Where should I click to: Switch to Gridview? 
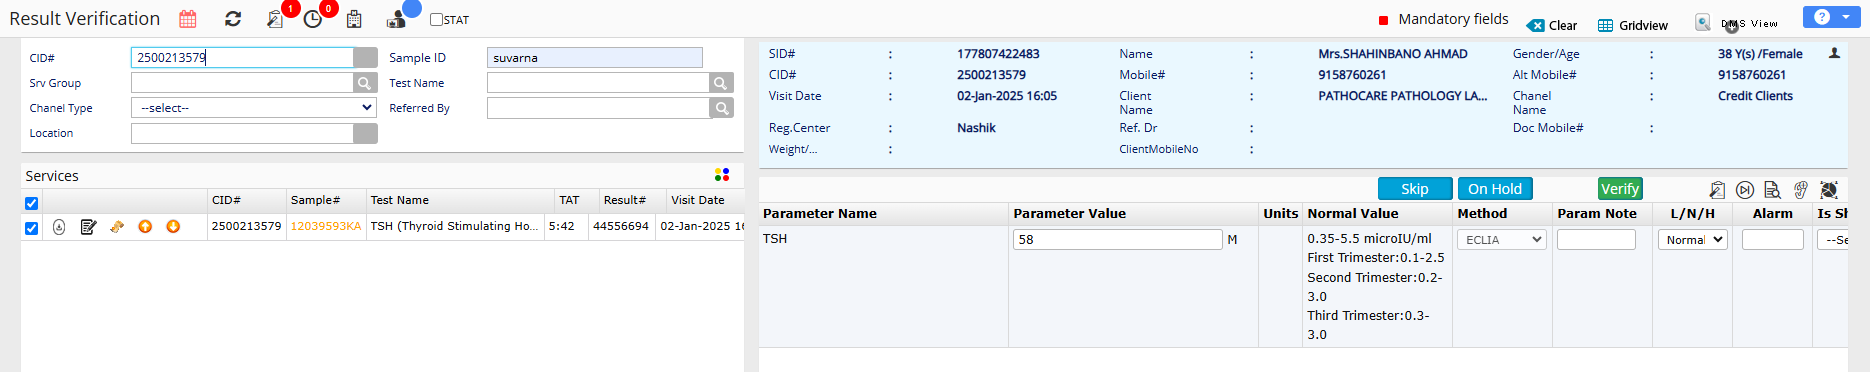pyautogui.click(x=1633, y=25)
